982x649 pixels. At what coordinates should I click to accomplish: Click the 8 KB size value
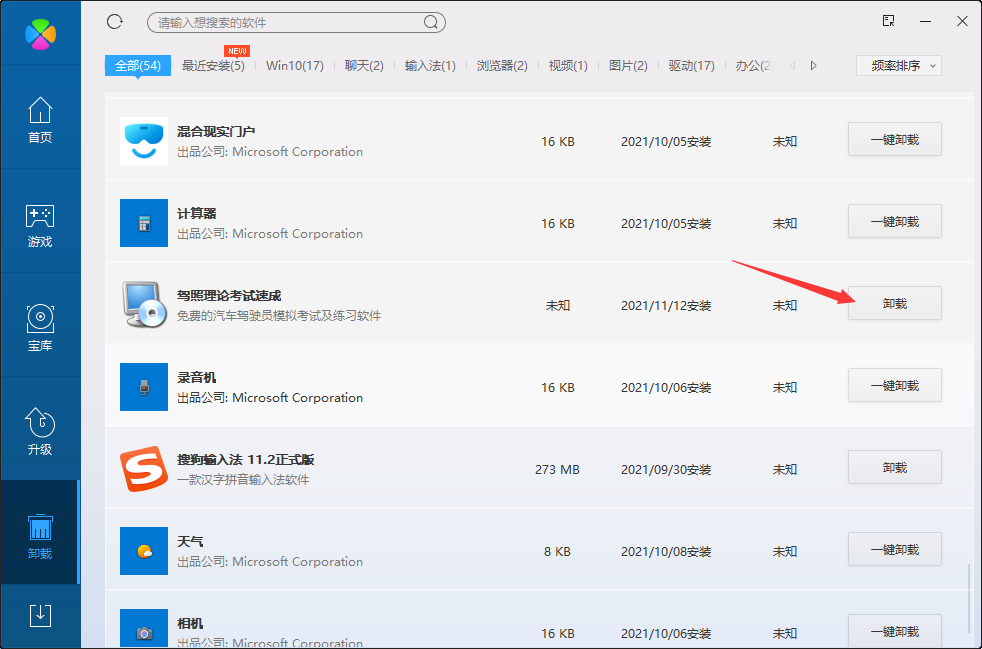(557, 551)
